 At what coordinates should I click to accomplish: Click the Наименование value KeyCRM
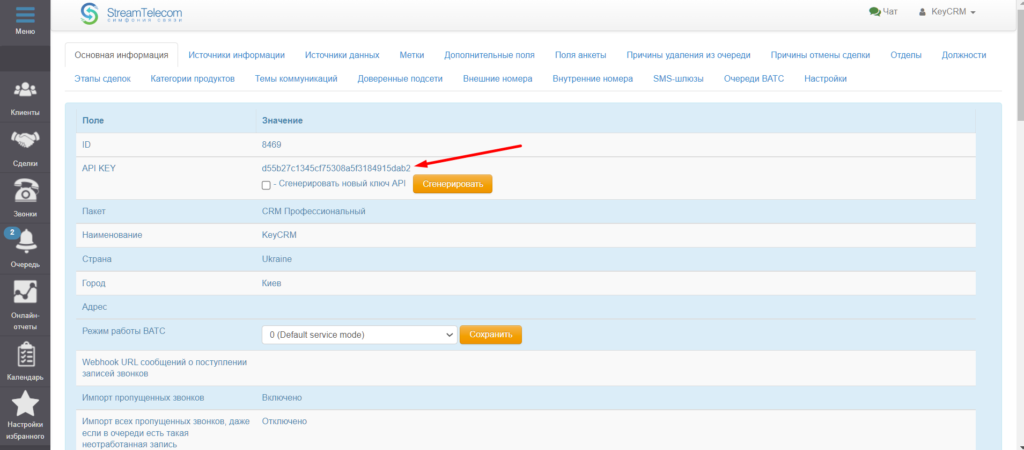click(279, 235)
